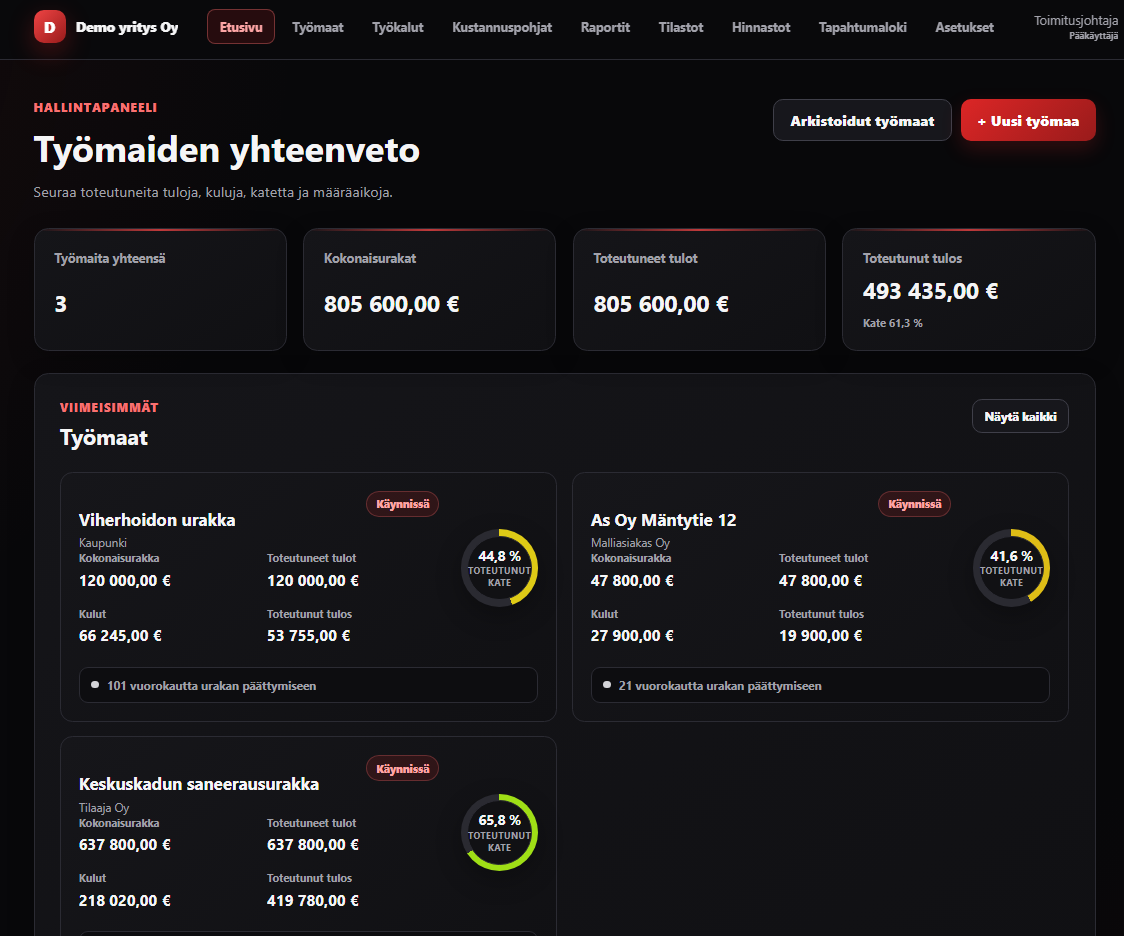Open the Raportit section
The width and height of the screenshot is (1124, 936).
coord(605,27)
